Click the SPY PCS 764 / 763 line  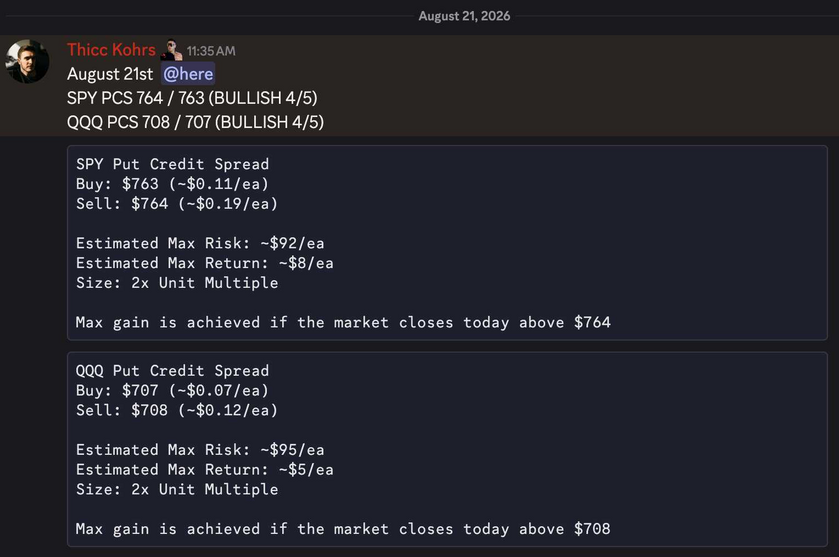192,98
